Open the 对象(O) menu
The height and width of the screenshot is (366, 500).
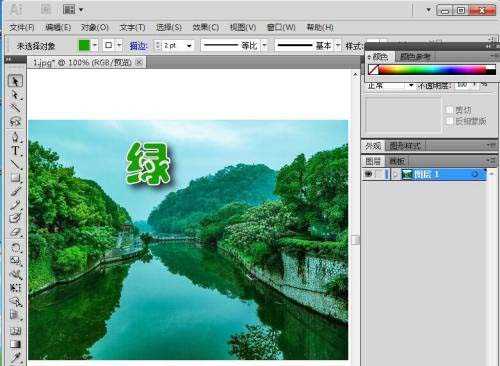(95, 27)
